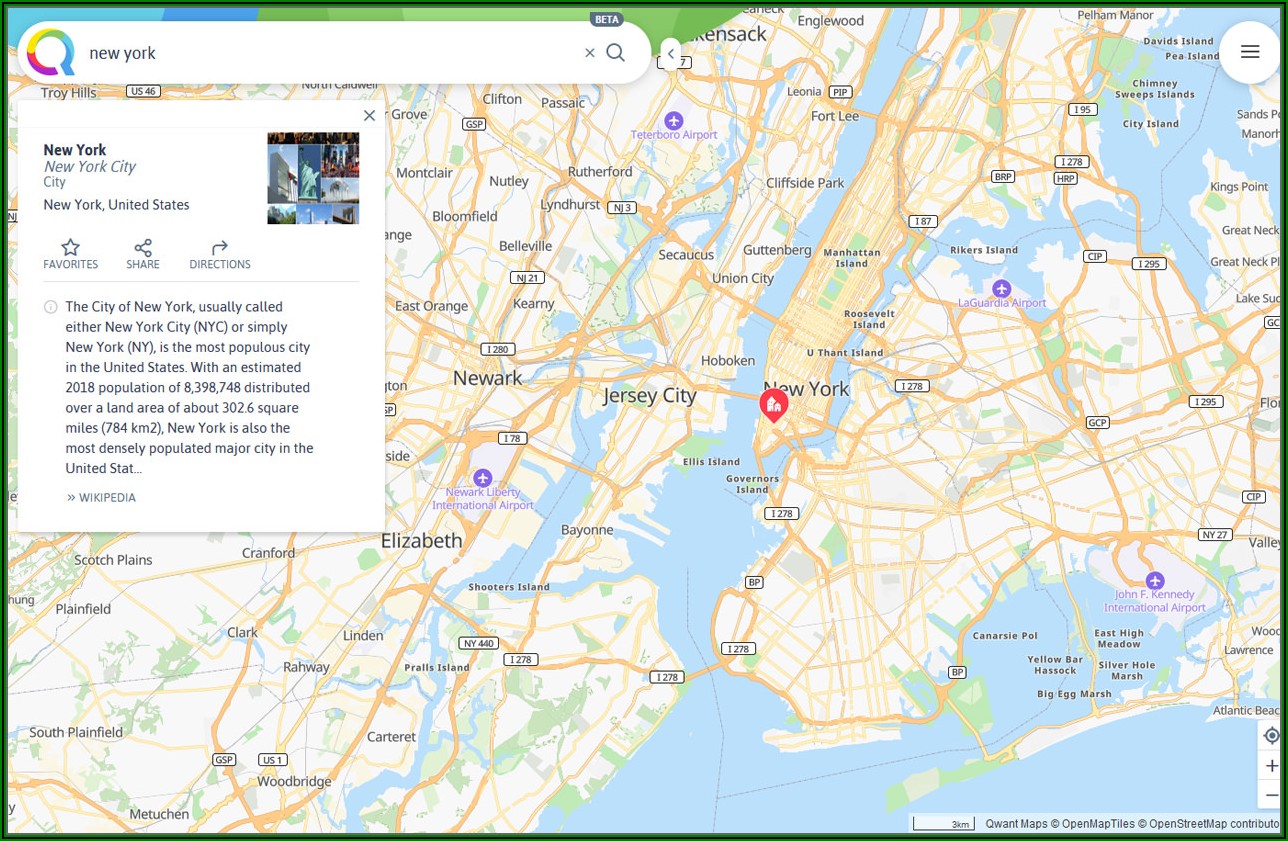Click the Canarsie Pol label
This screenshot has height=841, width=1288.
pos(1005,635)
